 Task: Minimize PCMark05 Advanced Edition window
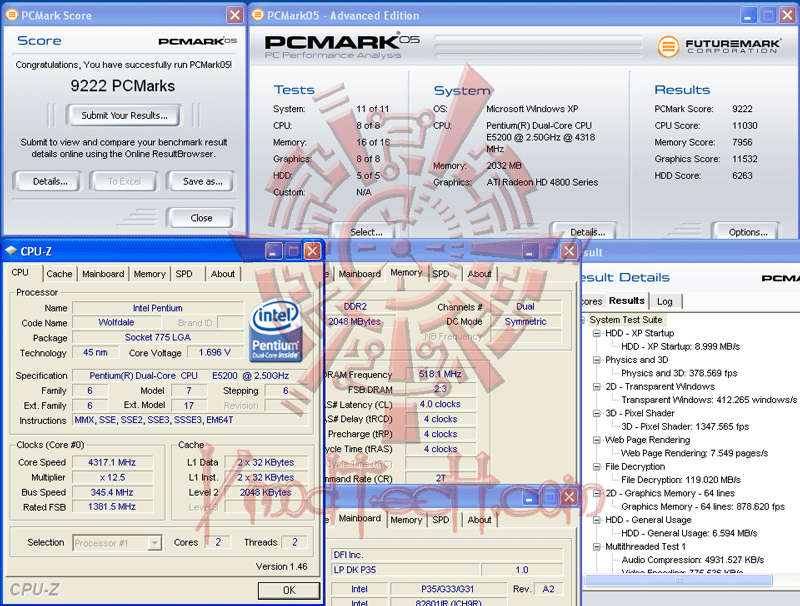tap(748, 15)
